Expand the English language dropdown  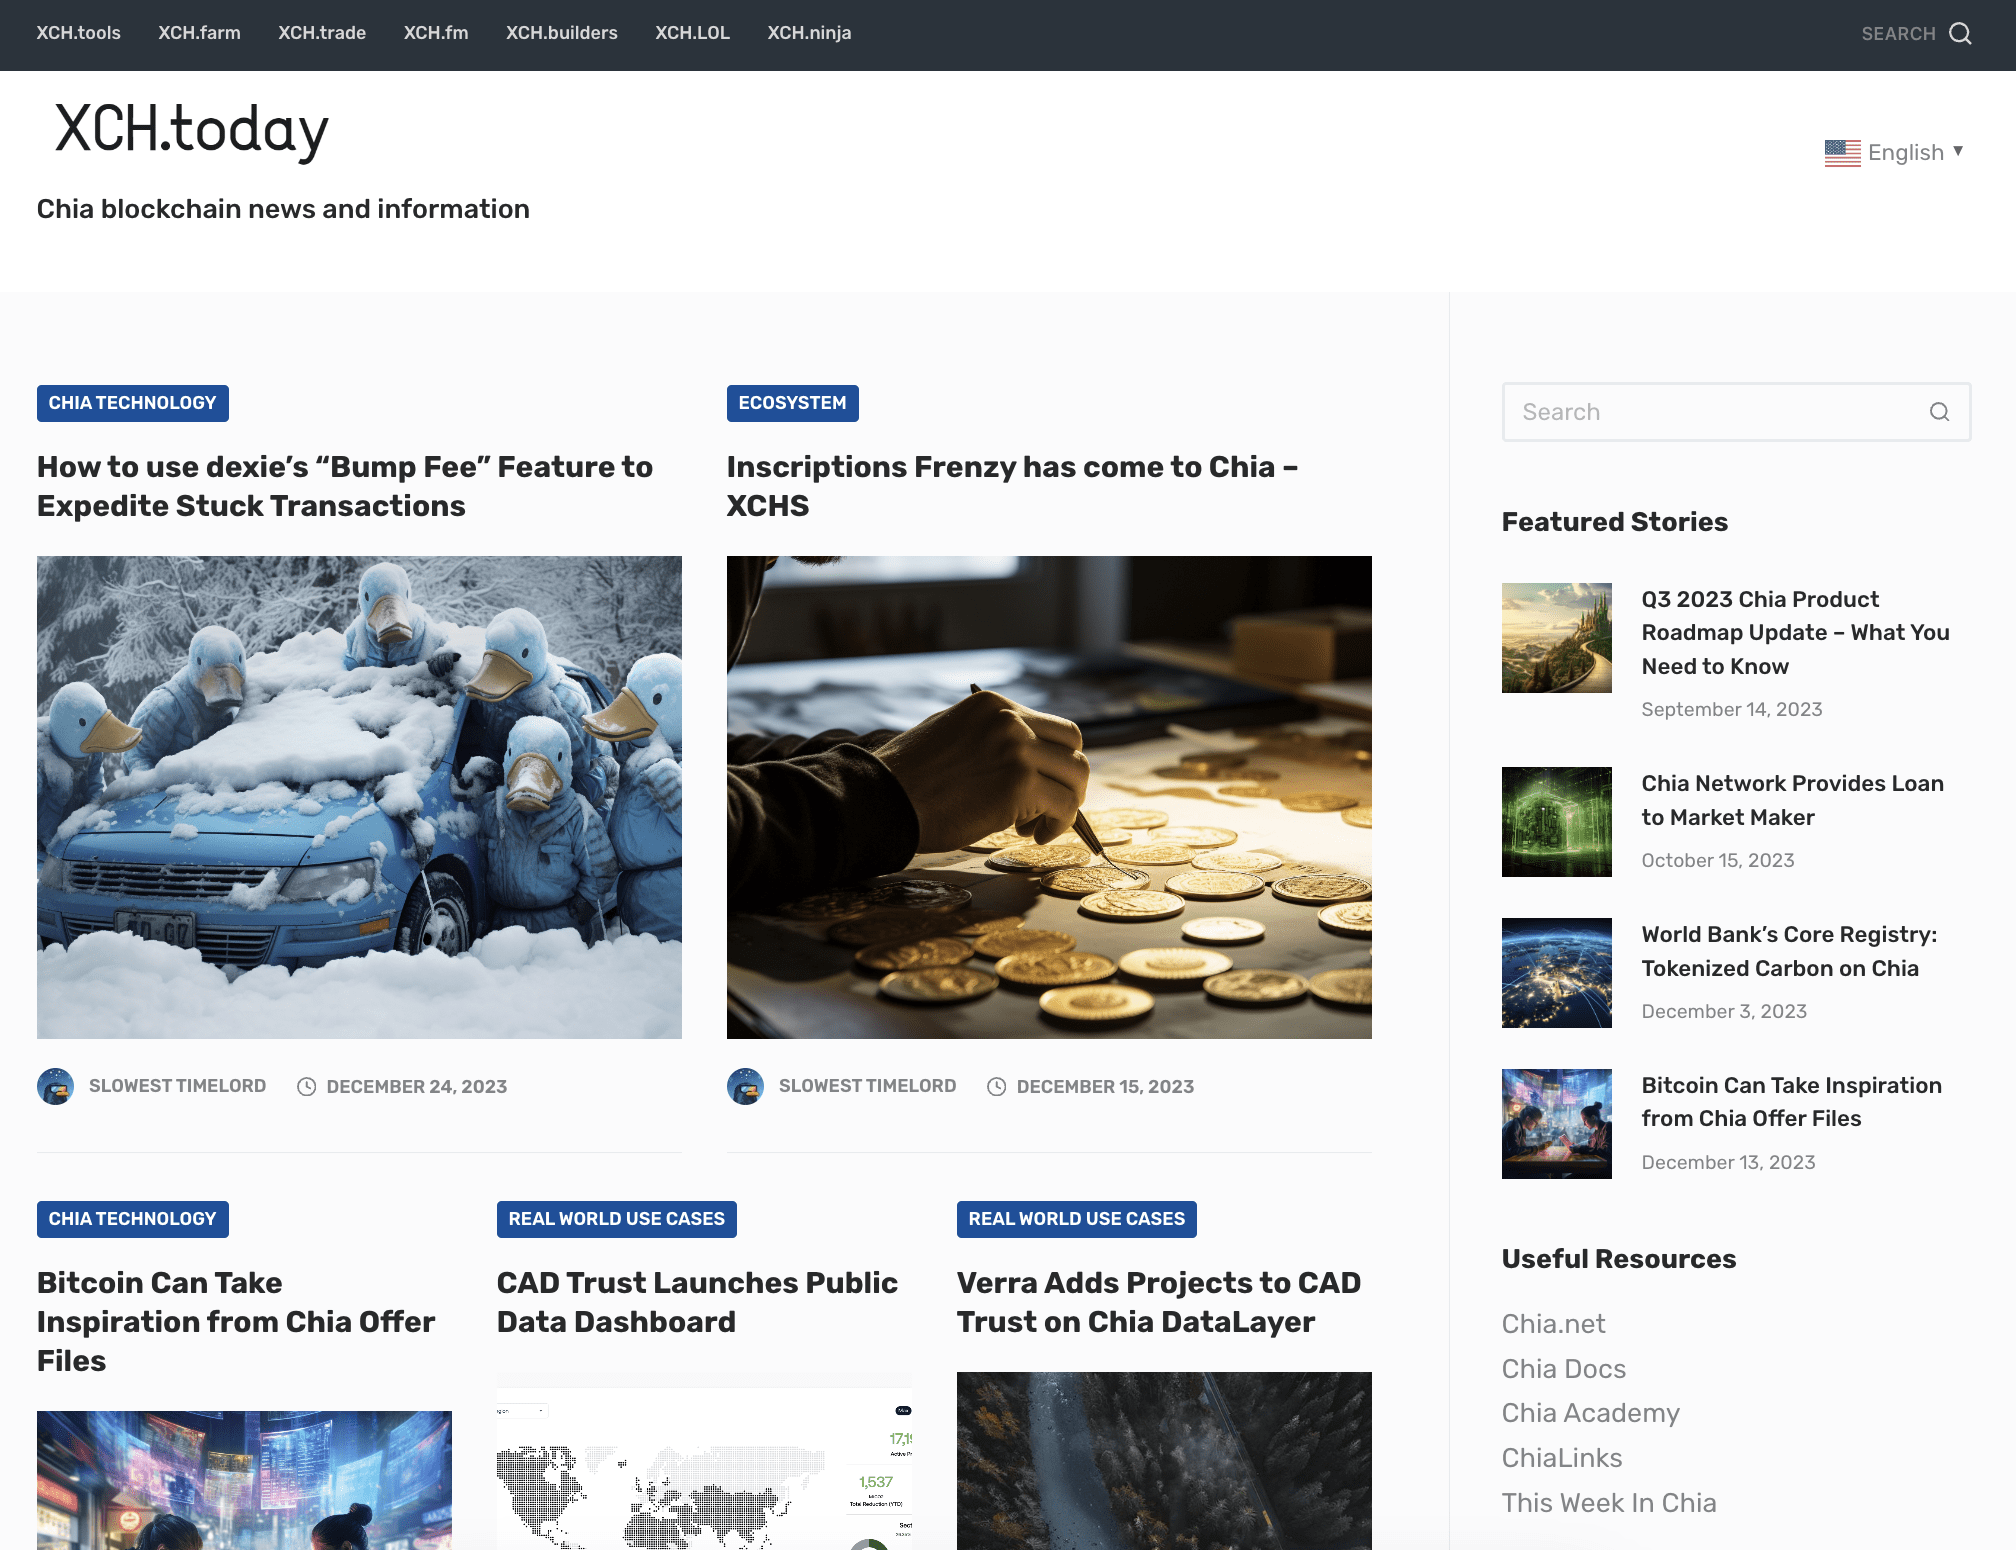[1905, 153]
